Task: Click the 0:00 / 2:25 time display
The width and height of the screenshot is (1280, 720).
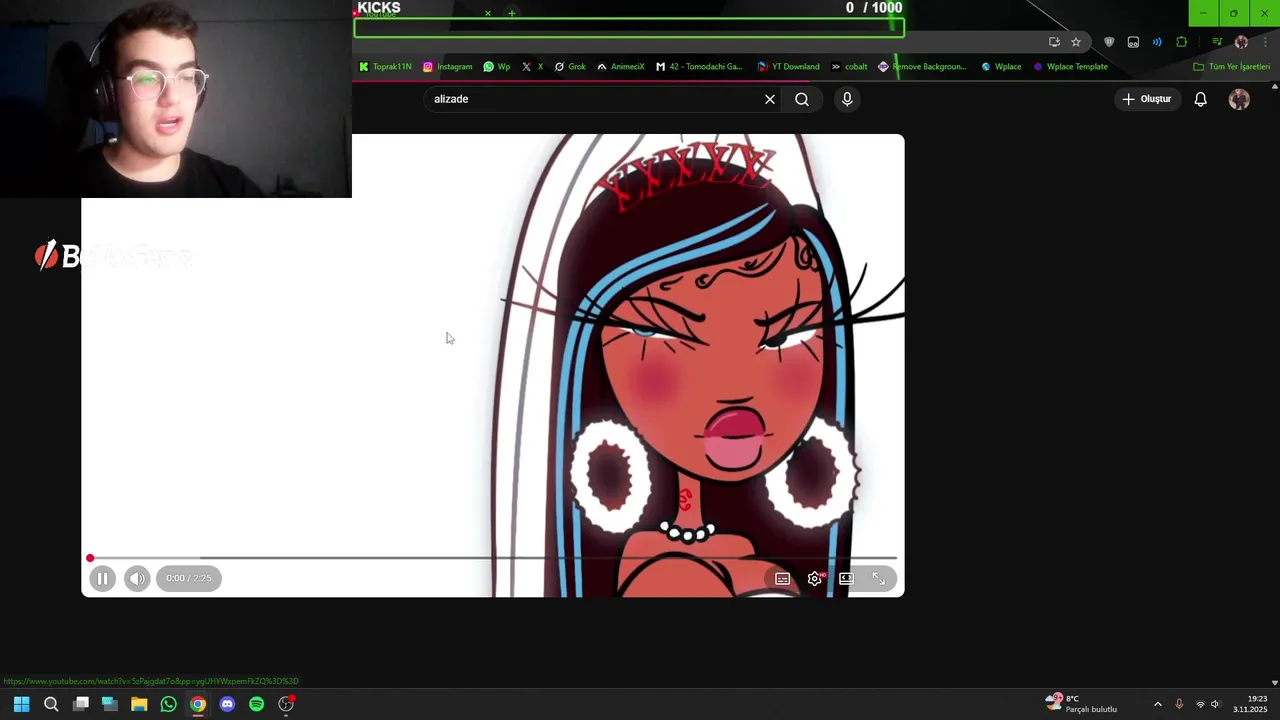Action: point(189,578)
